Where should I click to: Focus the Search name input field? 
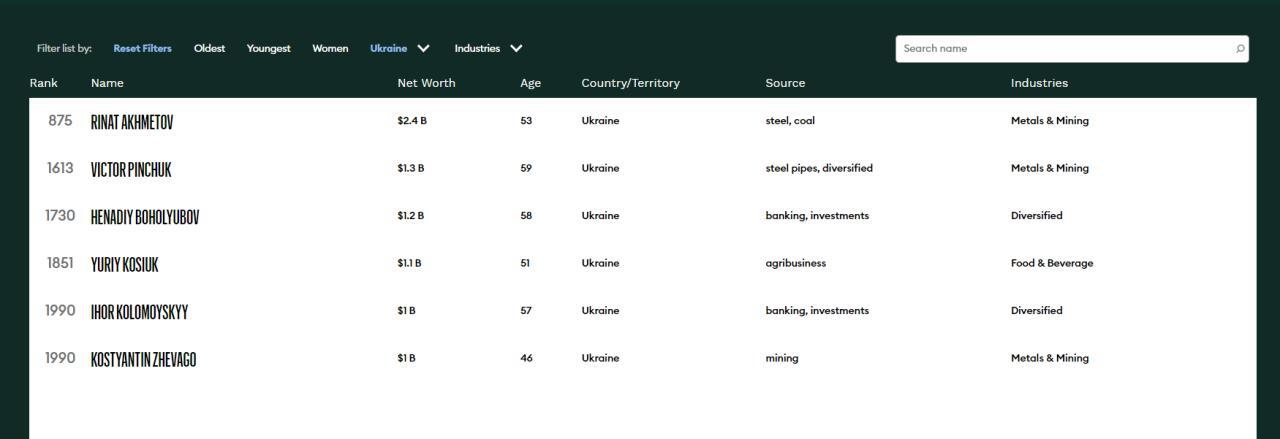pos(1060,48)
